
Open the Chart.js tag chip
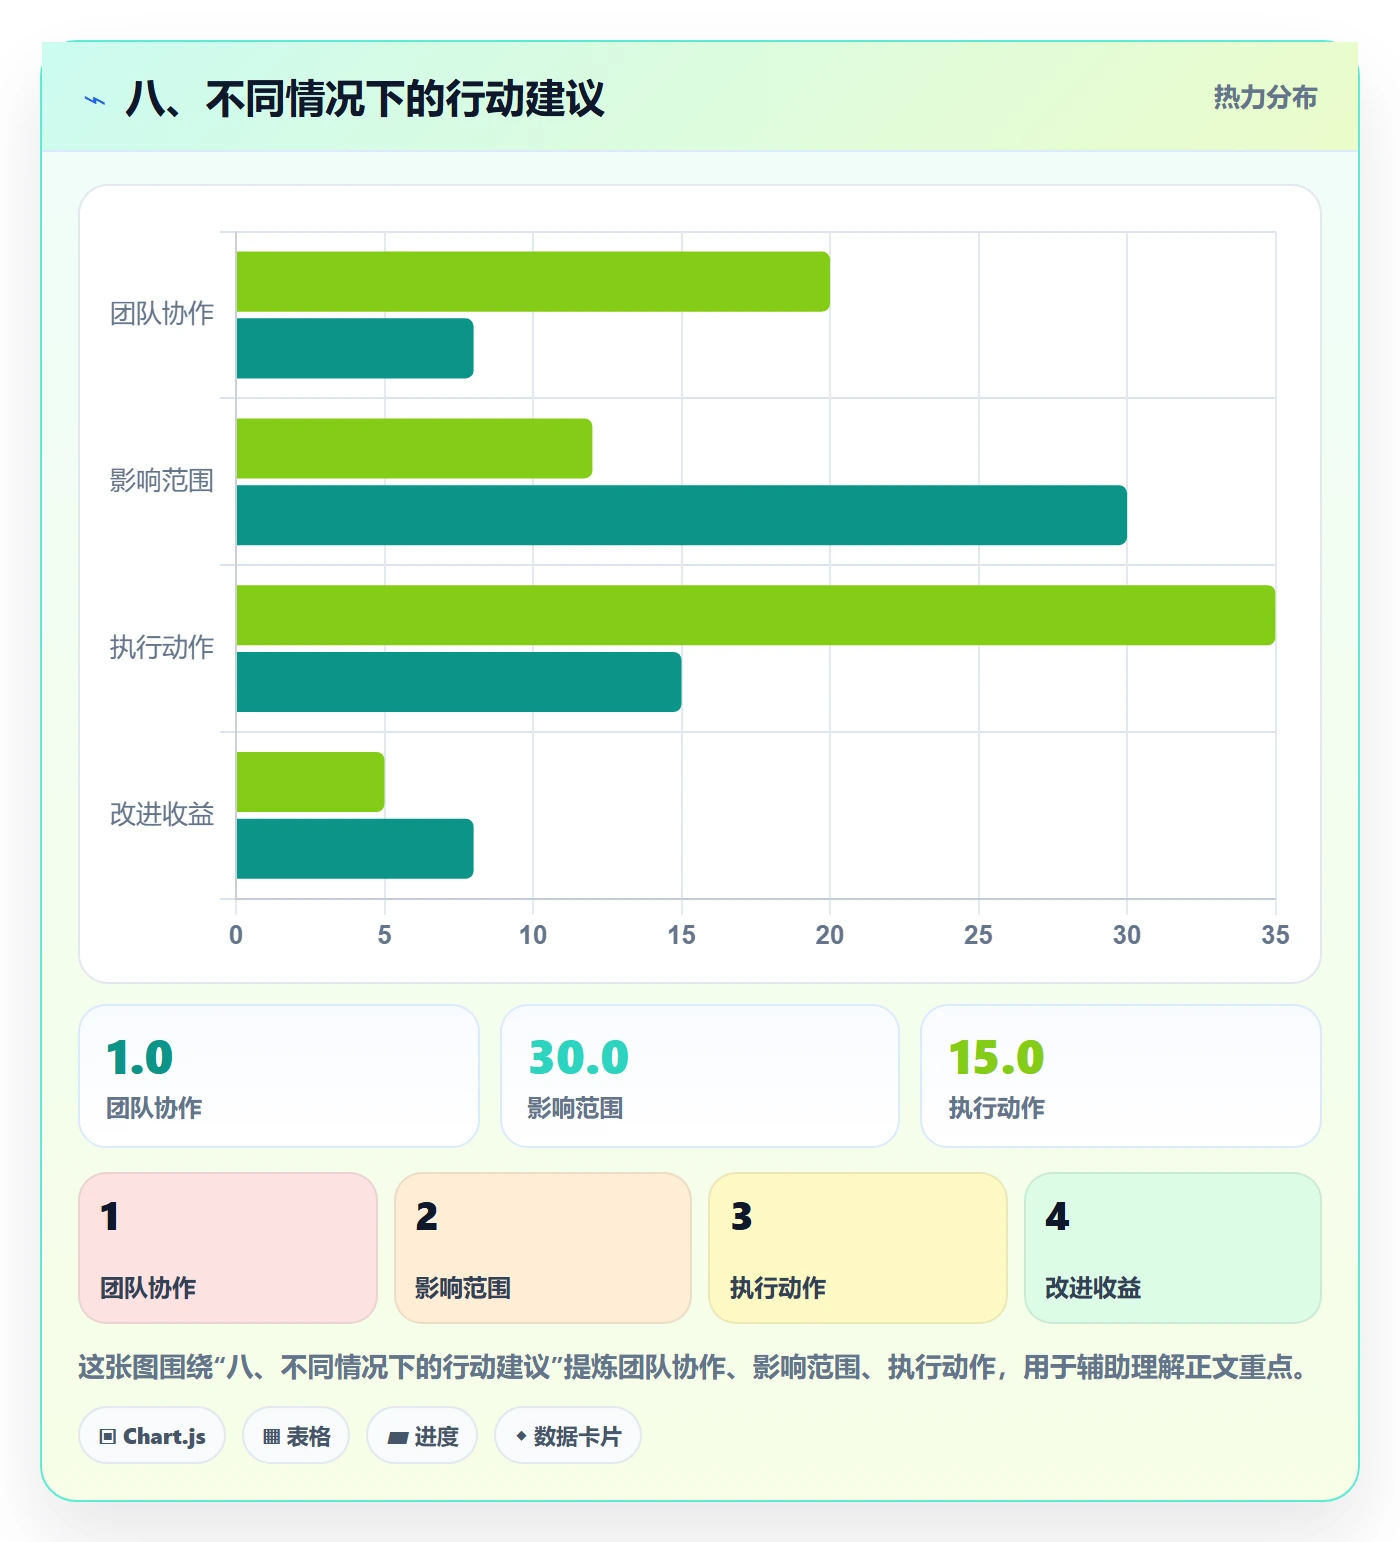point(152,1436)
